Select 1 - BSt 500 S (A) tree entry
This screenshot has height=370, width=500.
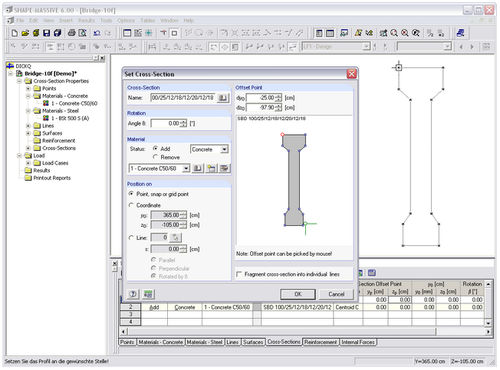point(70,118)
